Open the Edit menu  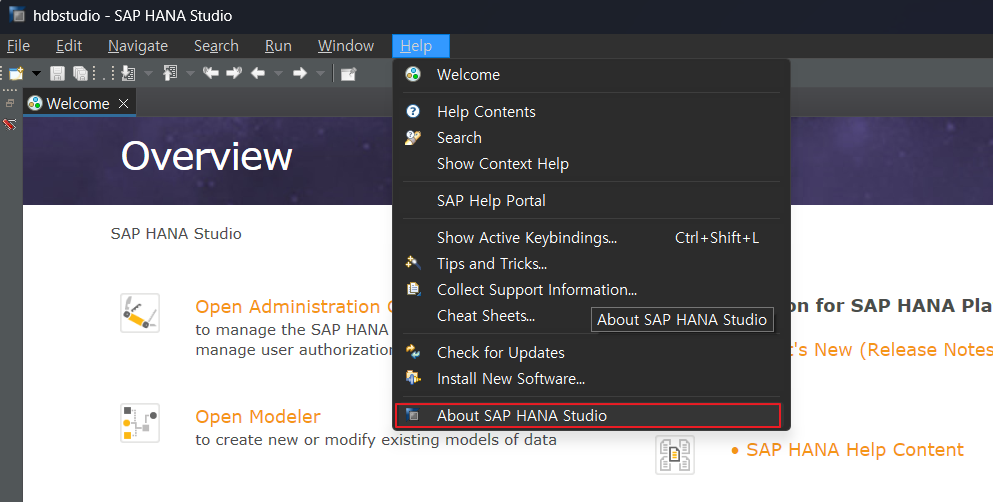coord(68,46)
